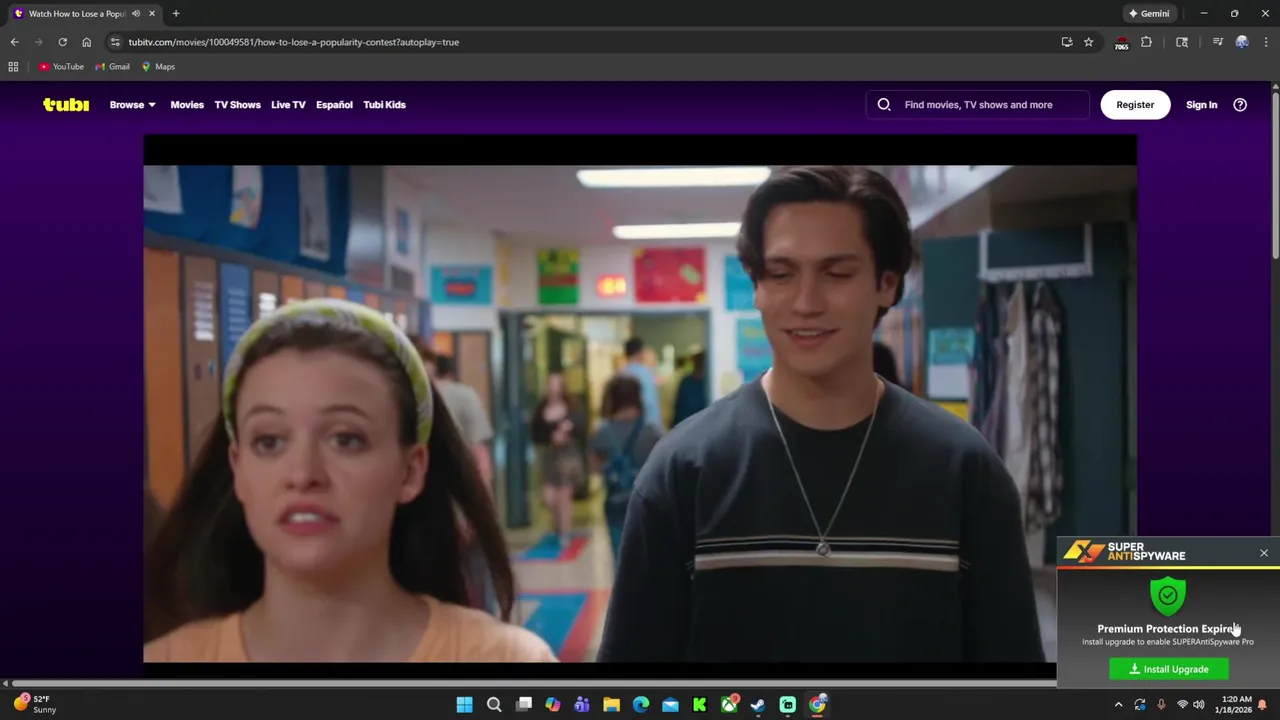Launch Copilot from the taskbar
Image resolution: width=1280 pixels, height=720 pixels.
pyautogui.click(x=553, y=705)
